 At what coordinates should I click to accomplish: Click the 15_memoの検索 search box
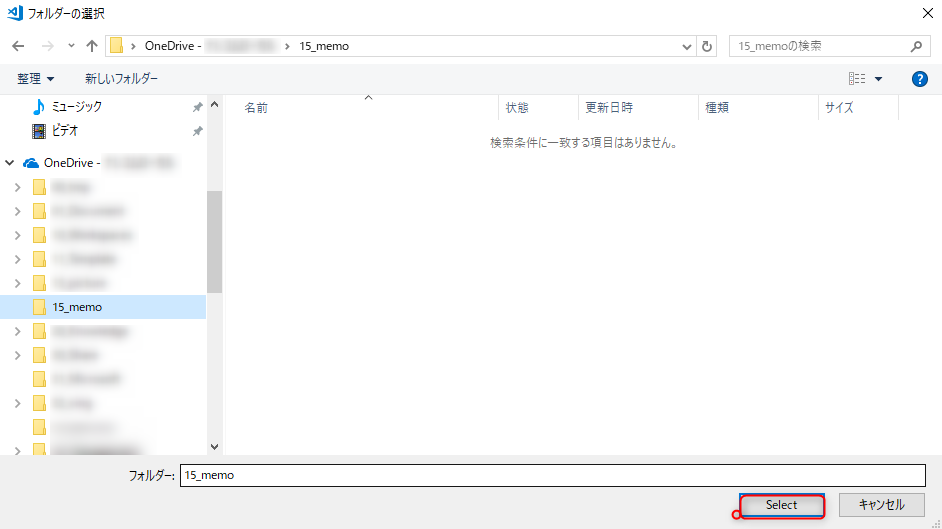(829, 46)
